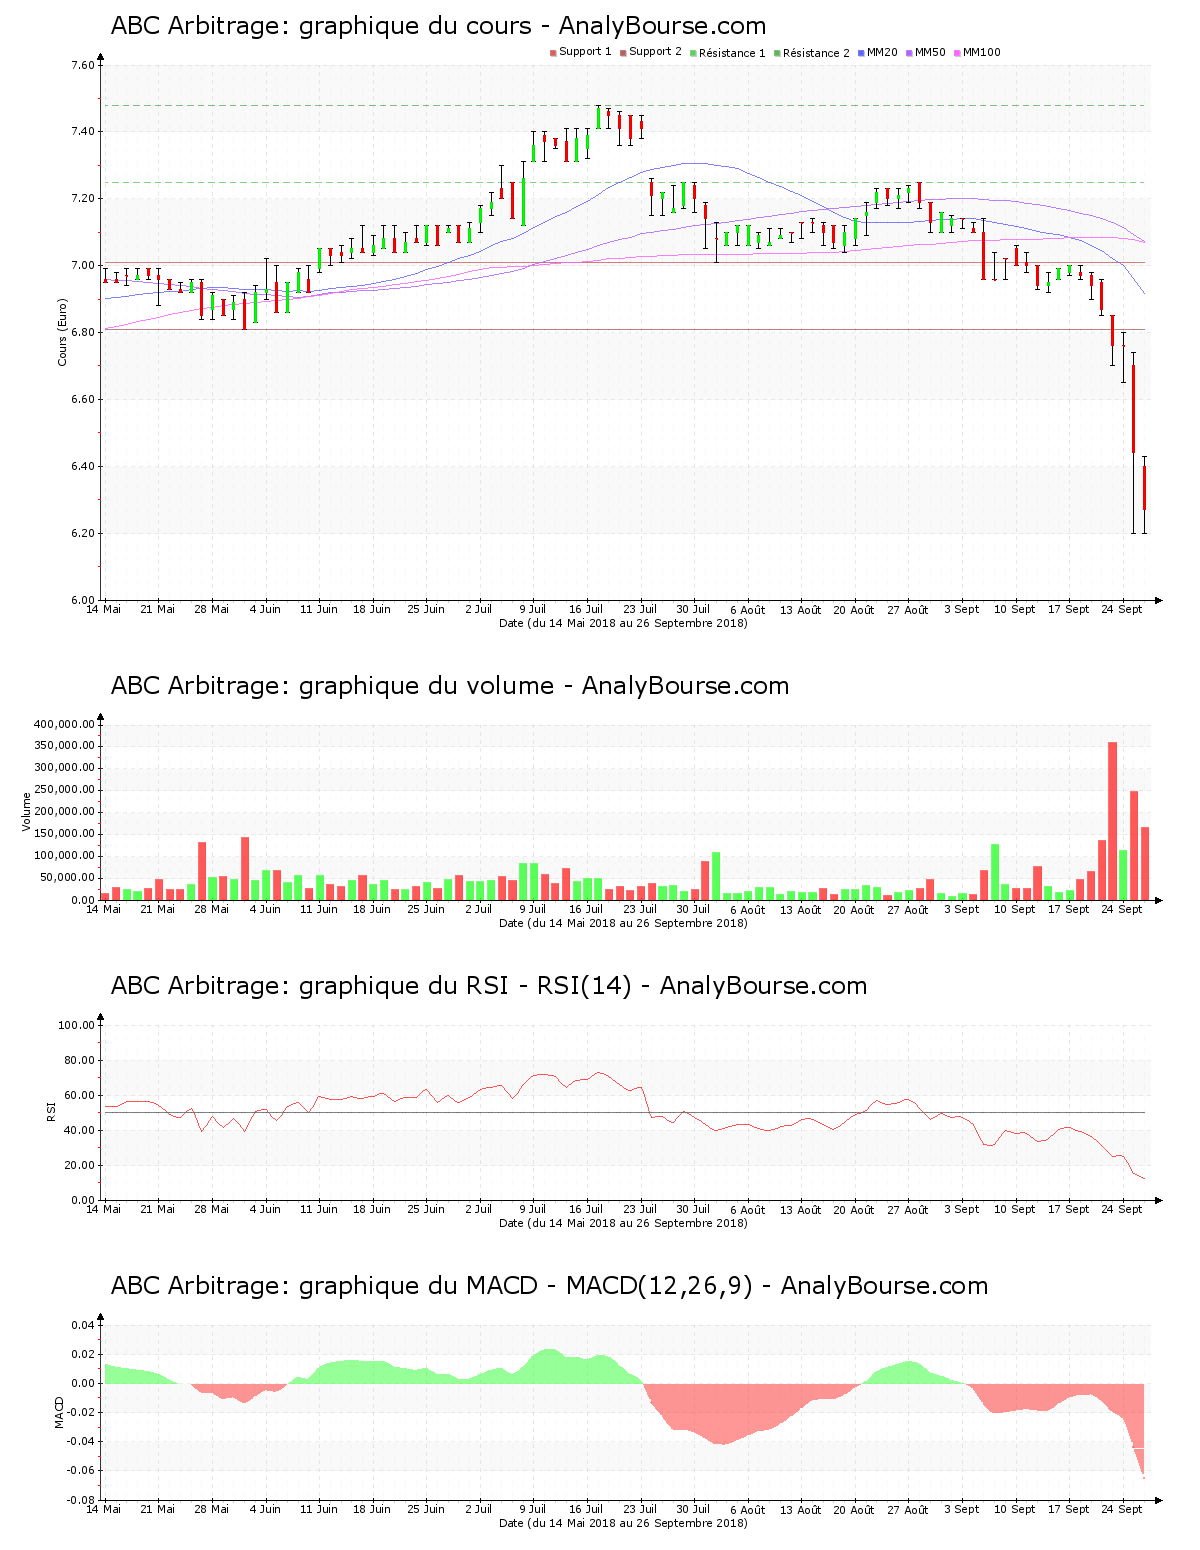Click '24 Sept' on the price chart axis
This screenshot has height=1550, width=1200.
pyautogui.click(x=1122, y=609)
